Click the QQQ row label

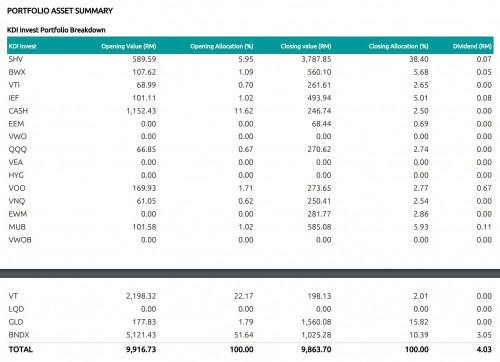click(18, 149)
